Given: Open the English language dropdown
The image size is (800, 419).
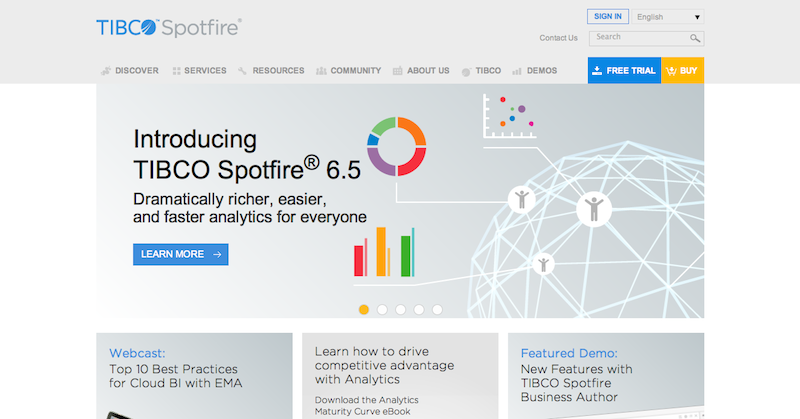Looking at the screenshot, I should pos(668,17).
